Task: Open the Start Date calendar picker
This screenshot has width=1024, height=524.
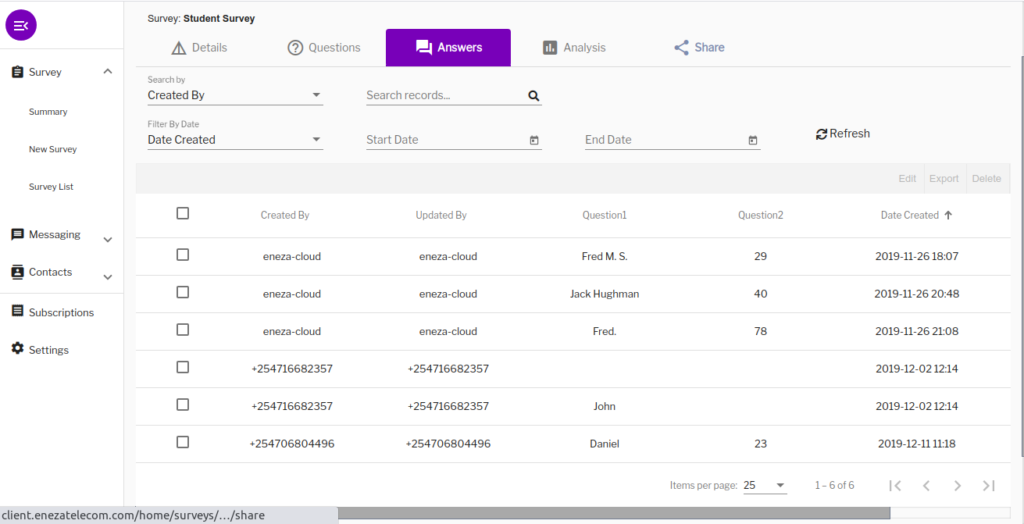Action: (x=534, y=140)
